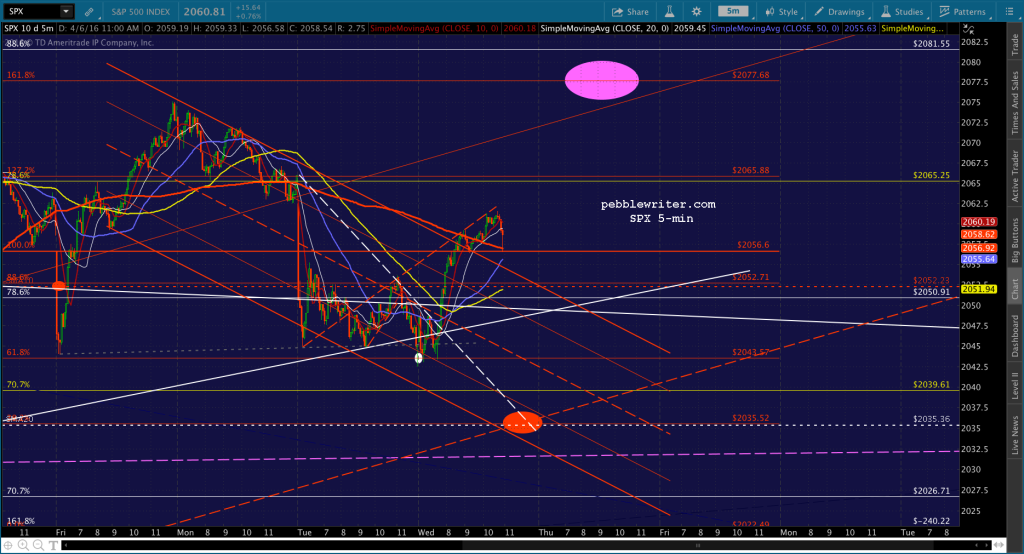Open the SPX symbol dropdown arrow
Screen dimensions: 1024x554
tap(66, 11)
